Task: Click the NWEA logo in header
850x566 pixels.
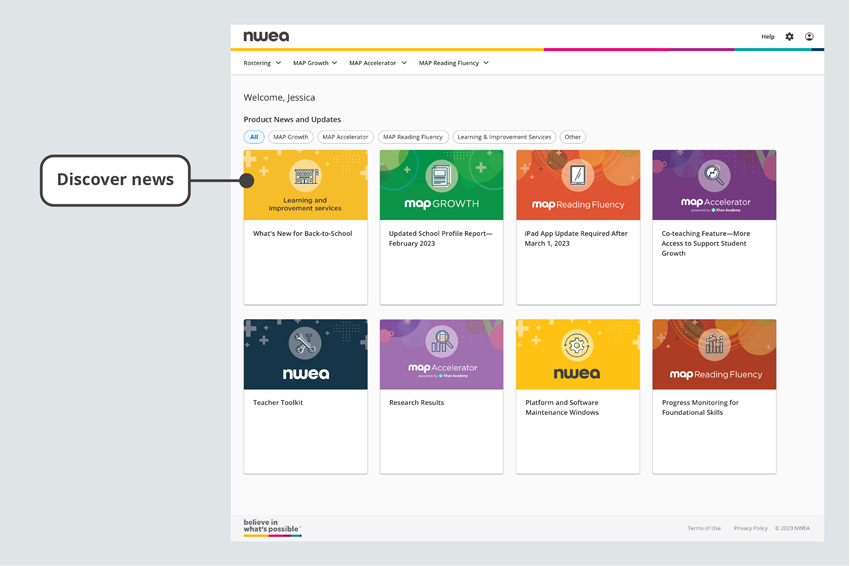Action: tap(266, 37)
